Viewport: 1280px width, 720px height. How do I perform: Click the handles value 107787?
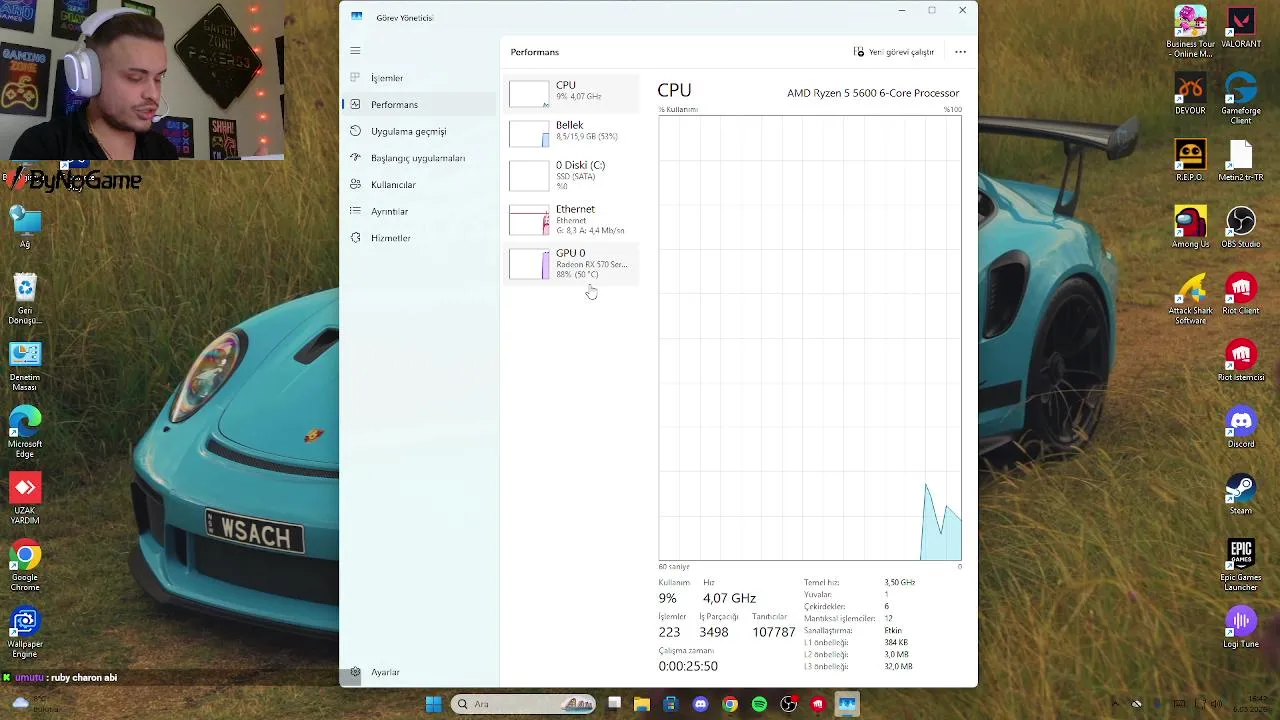(774, 632)
